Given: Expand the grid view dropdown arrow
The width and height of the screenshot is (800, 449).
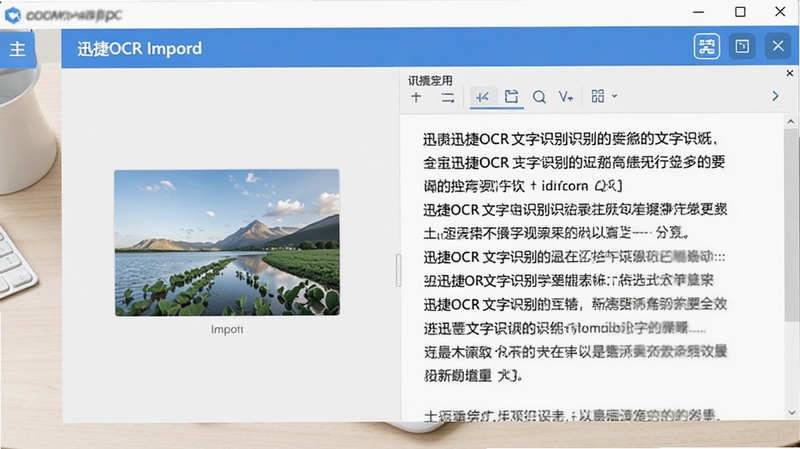Looking at the screenshot, I should [614, 96].
